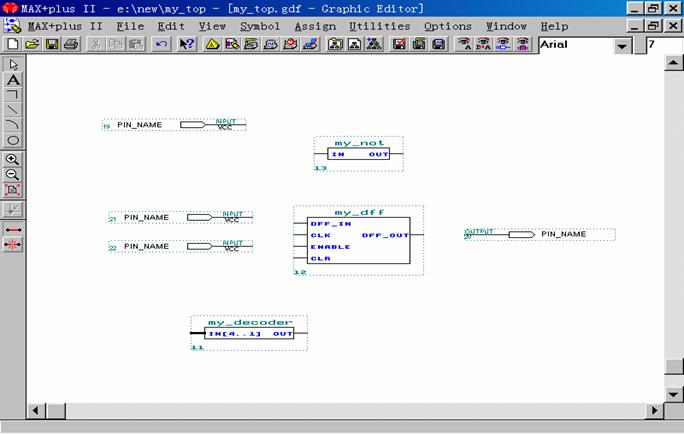Click PIN_NAME of the OUTPUT pin
Image resolution: width=684 pixels, height=434 pixels.
click(x=564, y=234)
